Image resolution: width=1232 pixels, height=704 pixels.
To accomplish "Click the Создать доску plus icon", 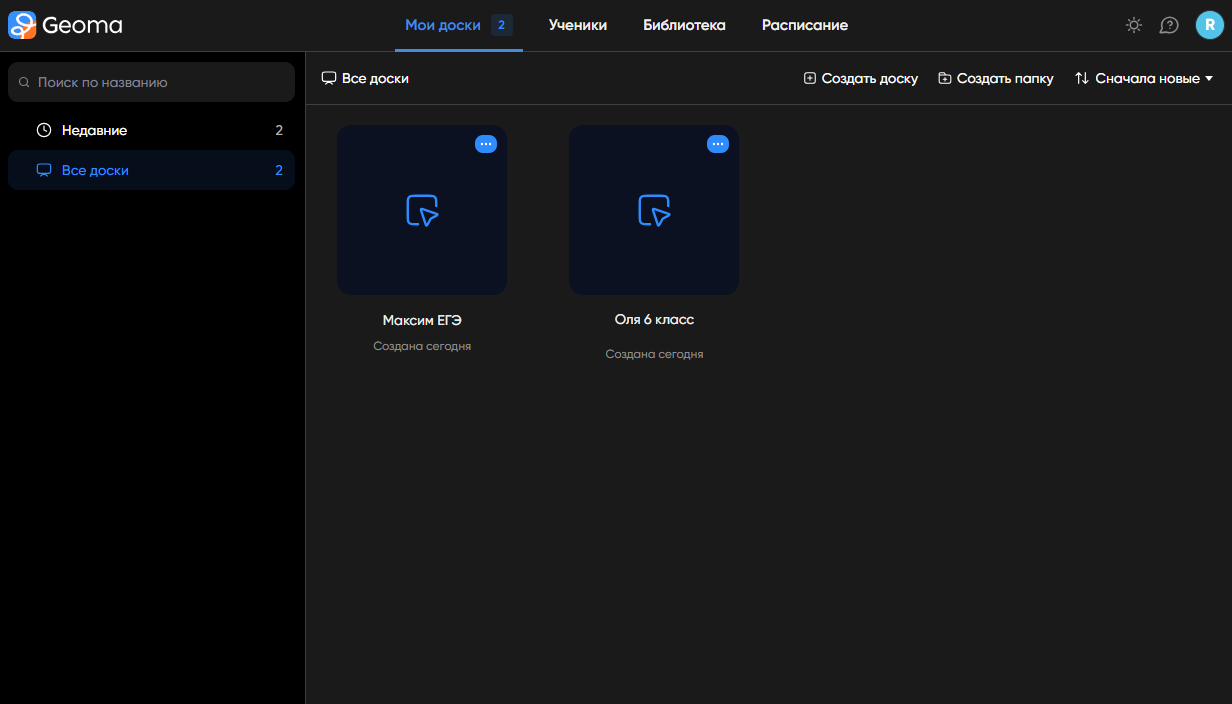I will click(810, 78).
